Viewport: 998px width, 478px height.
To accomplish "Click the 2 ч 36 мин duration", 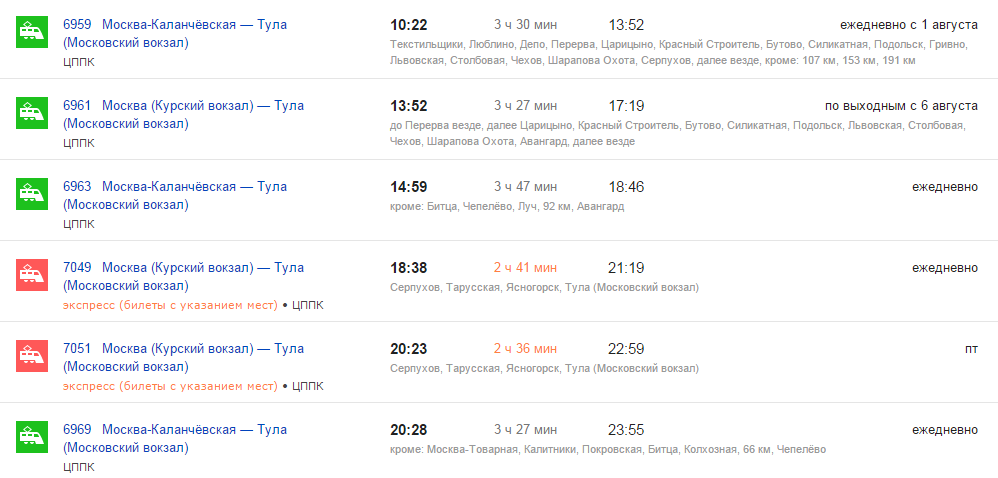I will (525, 349).
